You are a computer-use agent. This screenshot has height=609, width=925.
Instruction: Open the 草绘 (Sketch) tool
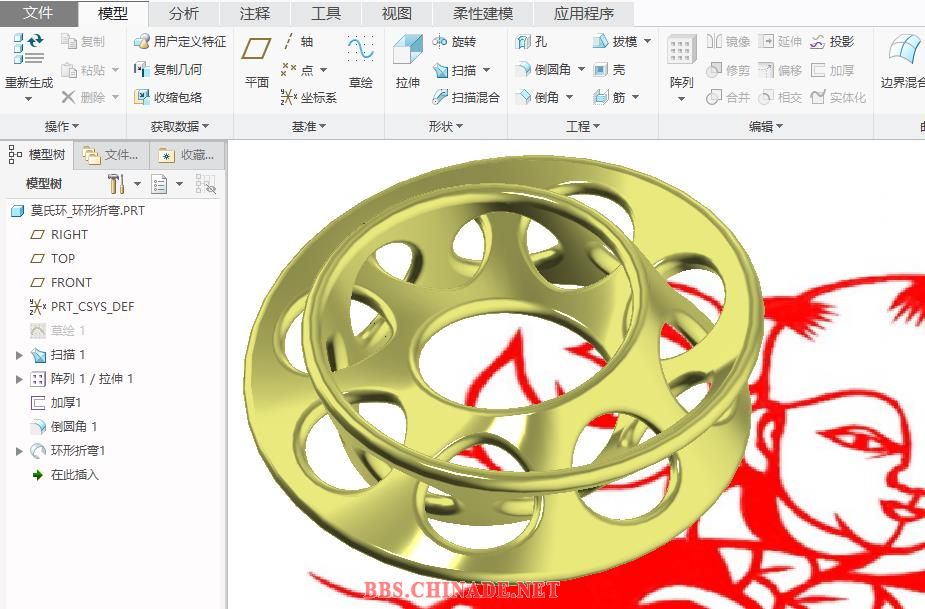click(360, 52)
